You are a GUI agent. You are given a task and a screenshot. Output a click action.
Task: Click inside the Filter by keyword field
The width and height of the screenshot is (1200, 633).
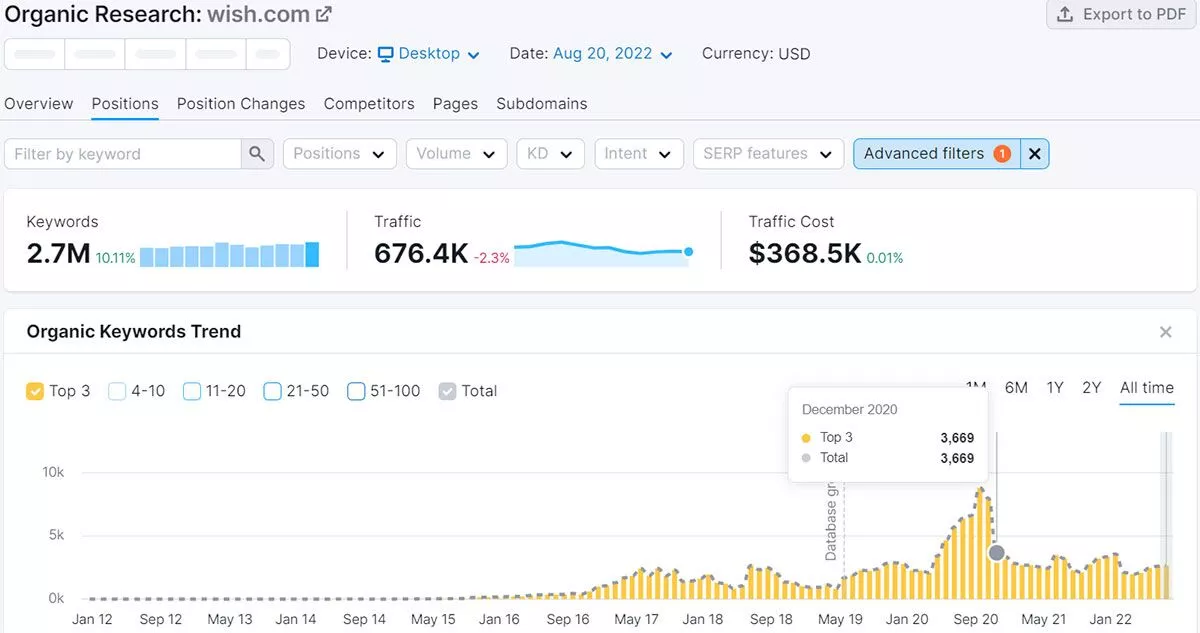(x=120, y=153)
